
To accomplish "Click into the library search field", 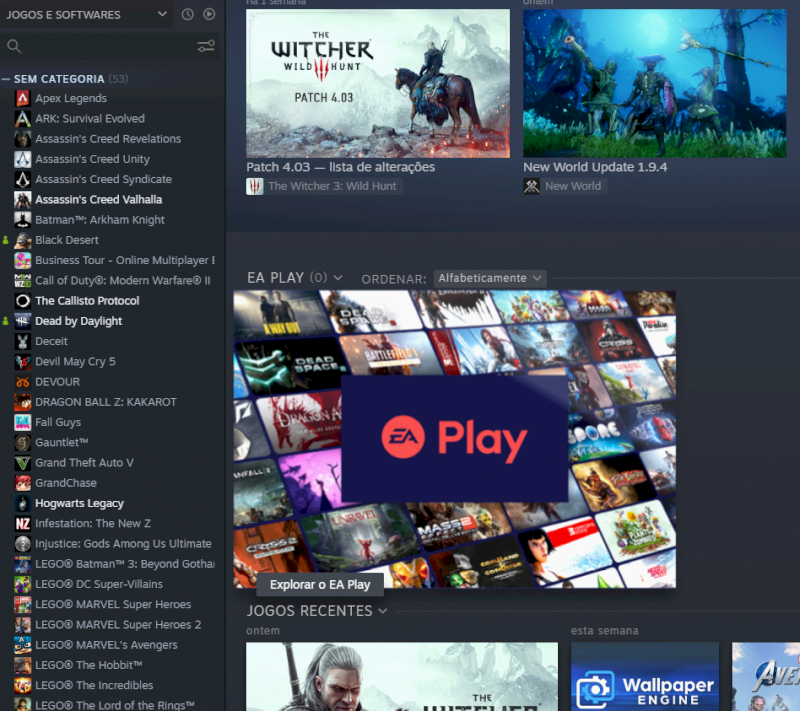I will pyautogui.click(x=107, y=46).
